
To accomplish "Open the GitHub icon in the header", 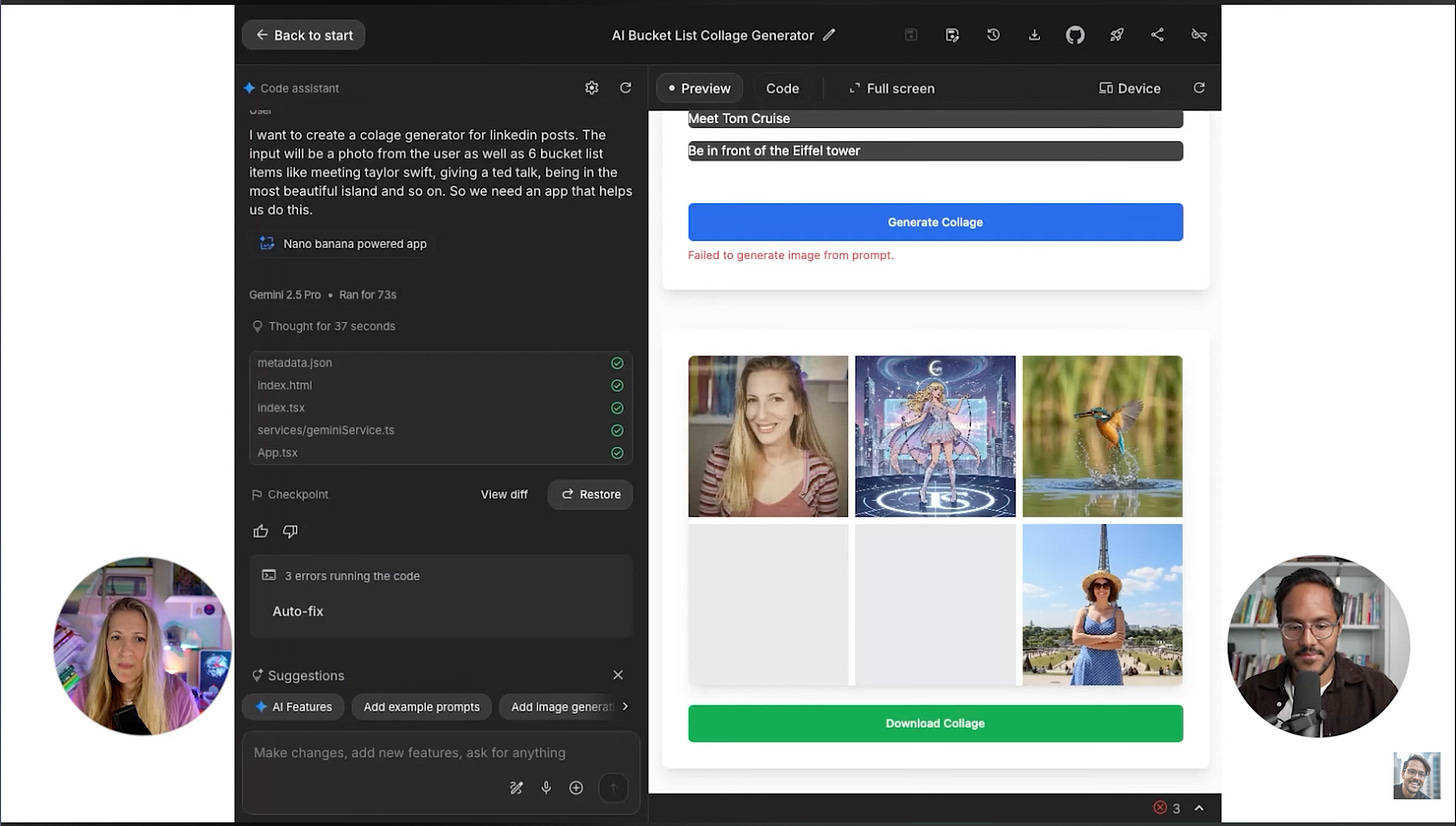I will (1075, 35).
